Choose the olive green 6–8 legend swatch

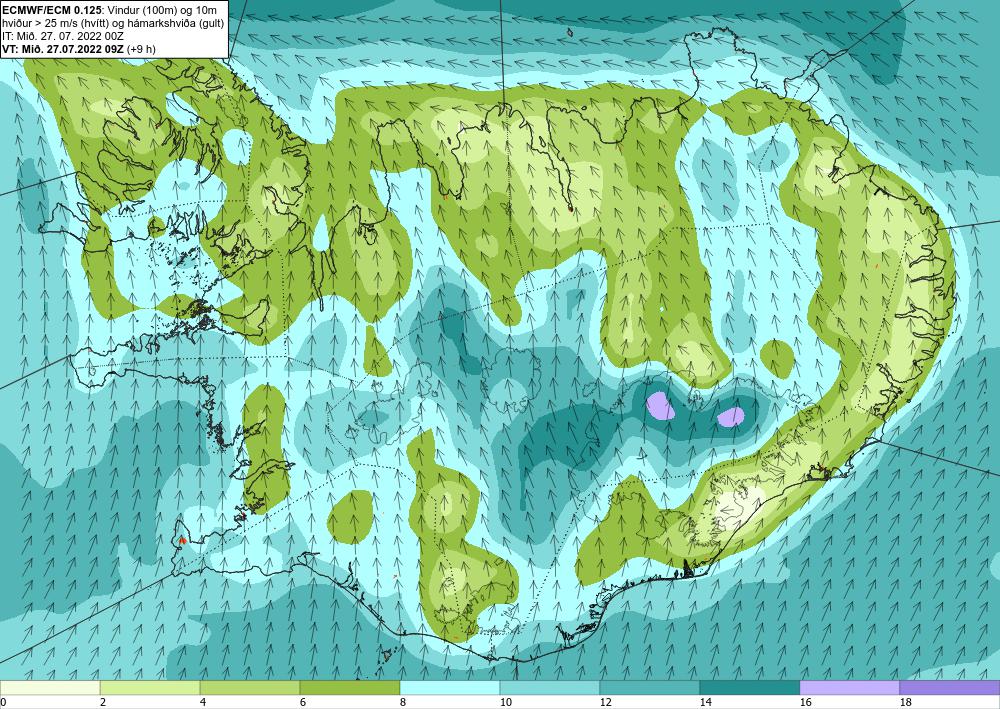coord(349,688)
